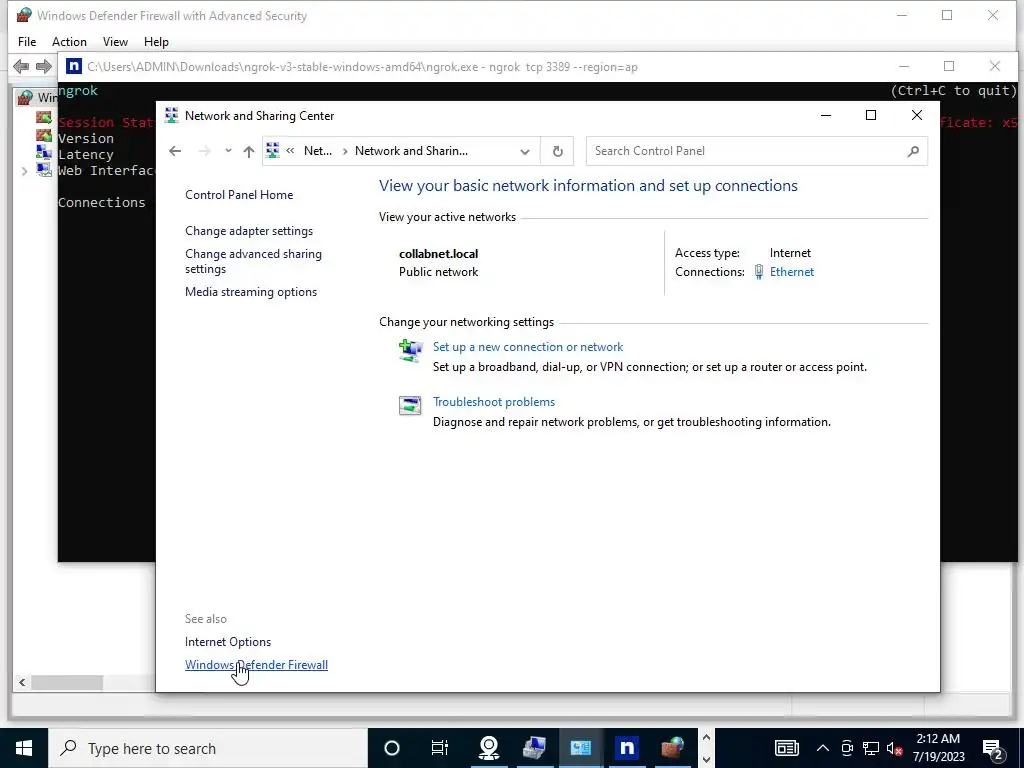Open Media streaming options
This screenshot has width=1024, height=768.
251,292
